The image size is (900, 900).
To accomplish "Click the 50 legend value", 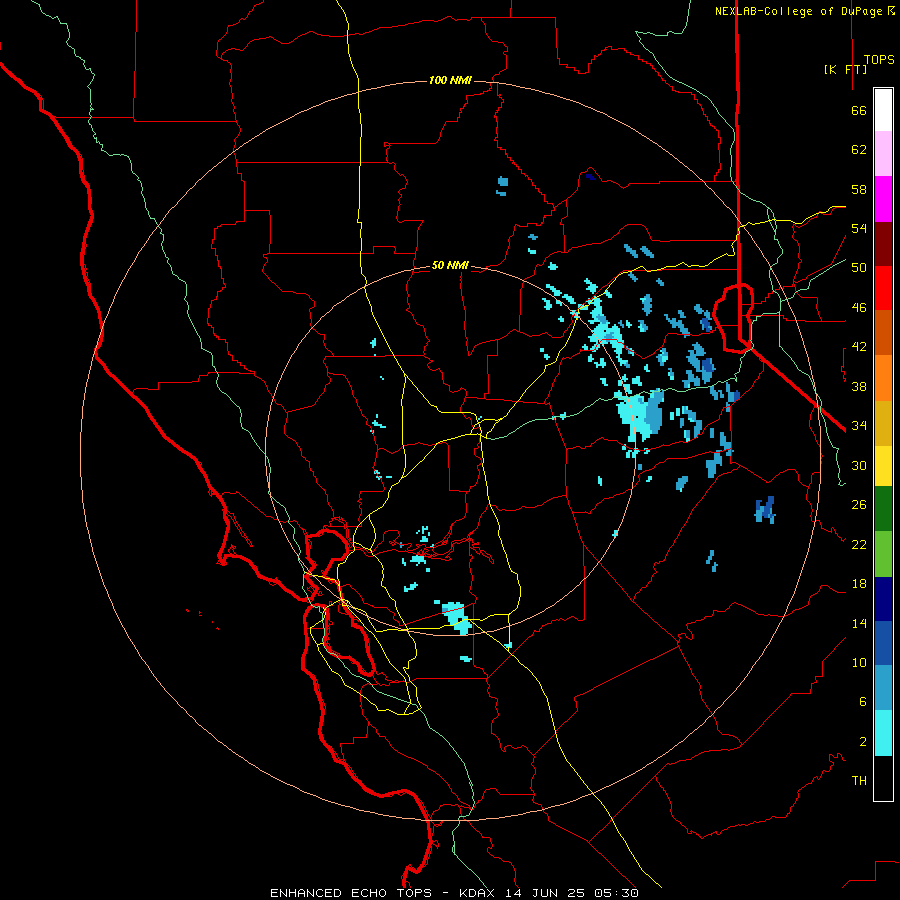I will 859,268.
